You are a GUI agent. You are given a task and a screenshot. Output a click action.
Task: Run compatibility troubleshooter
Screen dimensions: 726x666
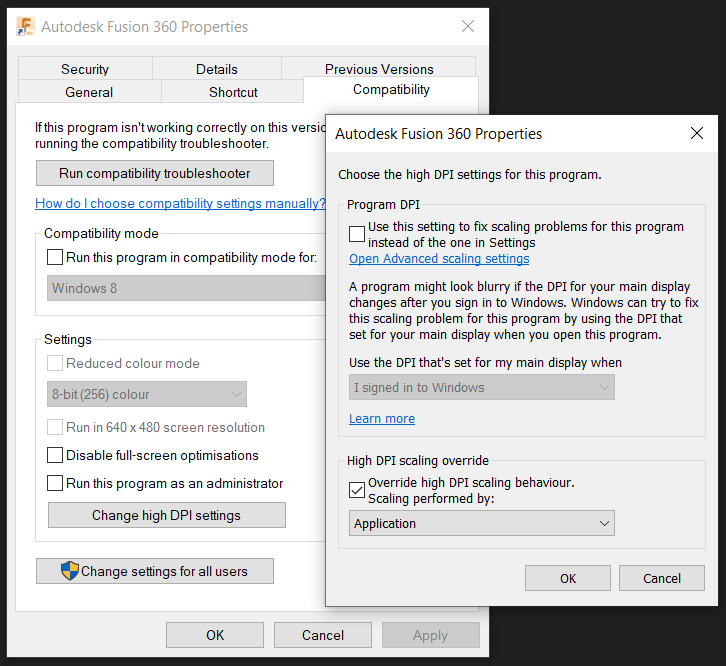(155, 173)
